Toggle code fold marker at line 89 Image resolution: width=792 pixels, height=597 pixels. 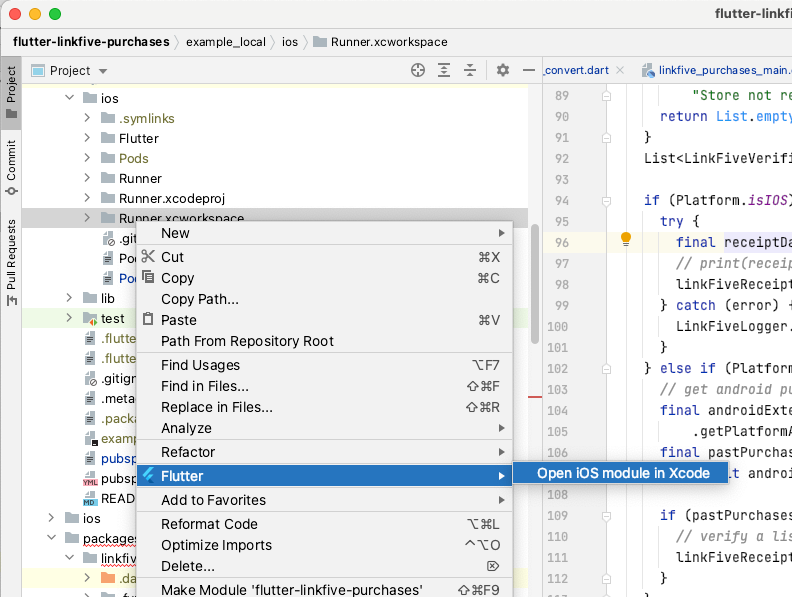coord(607,96)
